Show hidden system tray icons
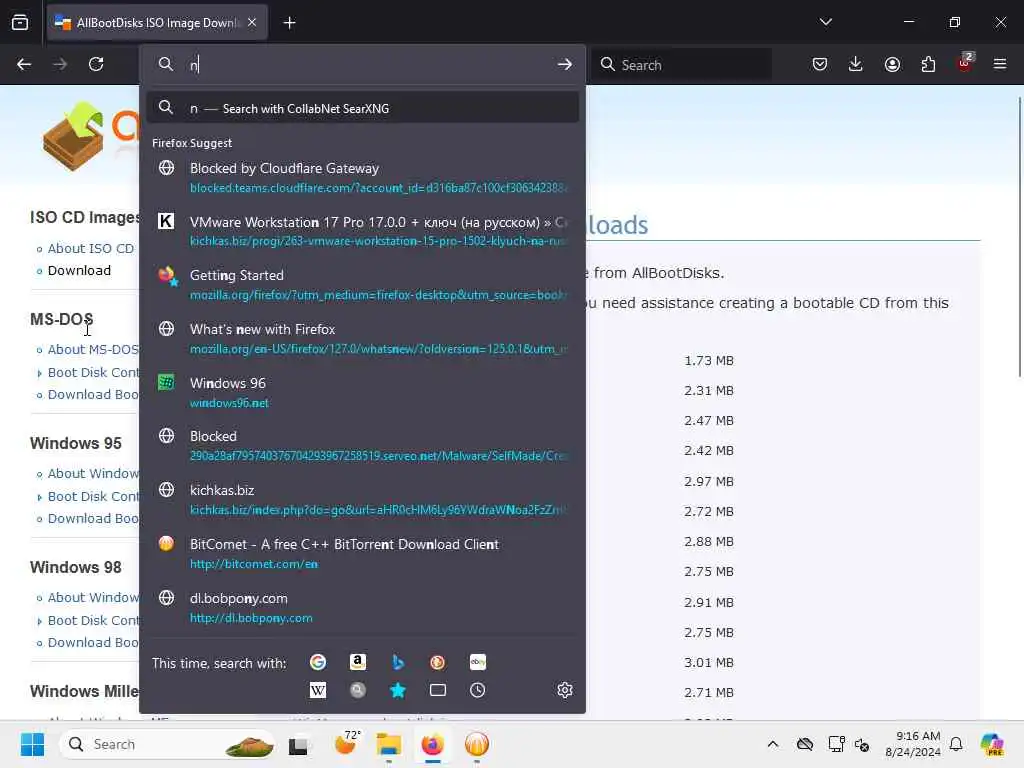Viewport: 1024px width, 768px height. [773, 744]
